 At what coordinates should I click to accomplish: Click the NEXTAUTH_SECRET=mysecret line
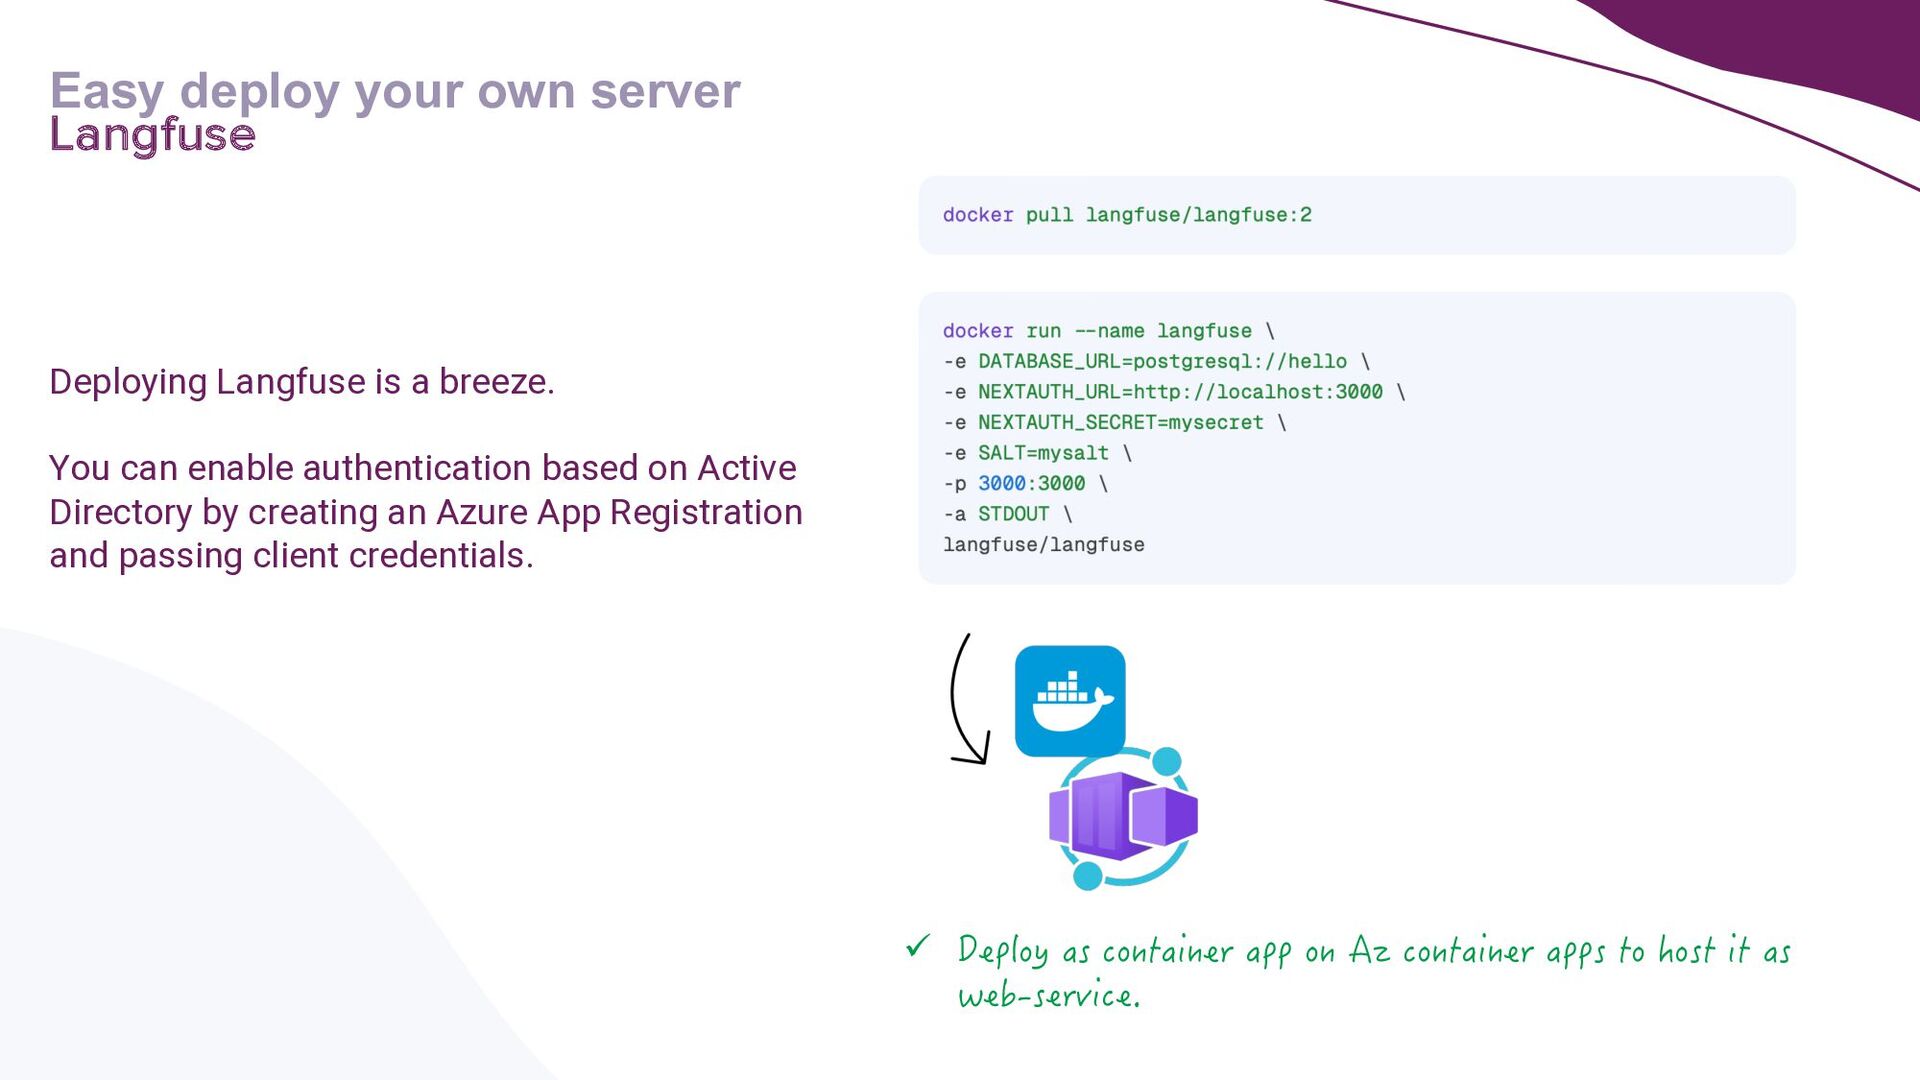pos(1114,423)
